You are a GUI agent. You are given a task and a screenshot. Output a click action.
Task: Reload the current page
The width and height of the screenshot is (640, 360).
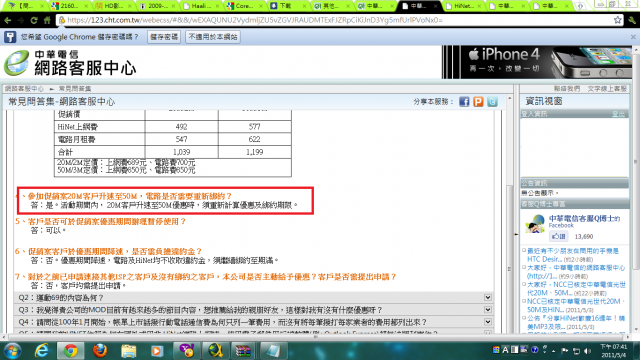click(x=34, y=20)
